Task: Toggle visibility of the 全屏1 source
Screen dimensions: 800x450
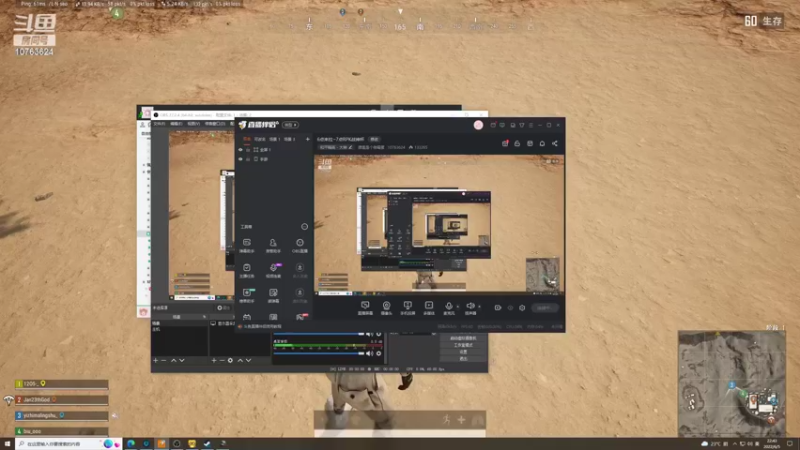Action: click(x=240, y=150)
